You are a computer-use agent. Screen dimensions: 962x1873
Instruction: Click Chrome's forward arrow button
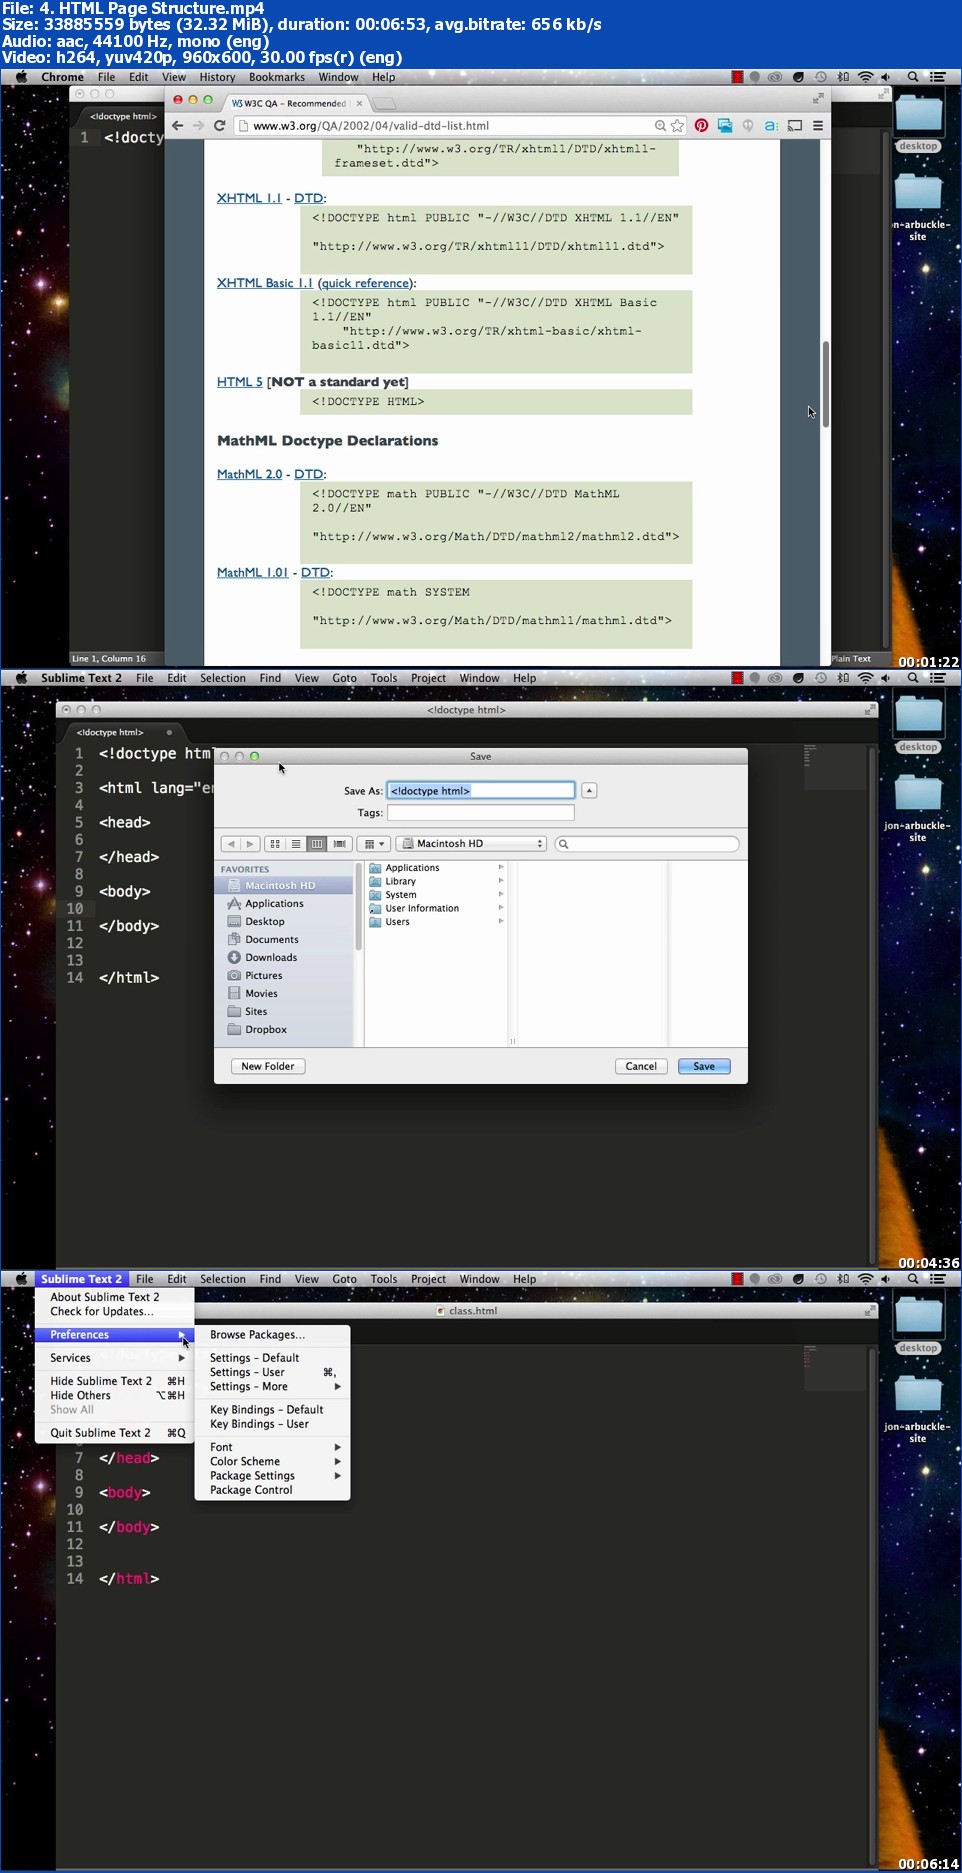tap(198, 126)
